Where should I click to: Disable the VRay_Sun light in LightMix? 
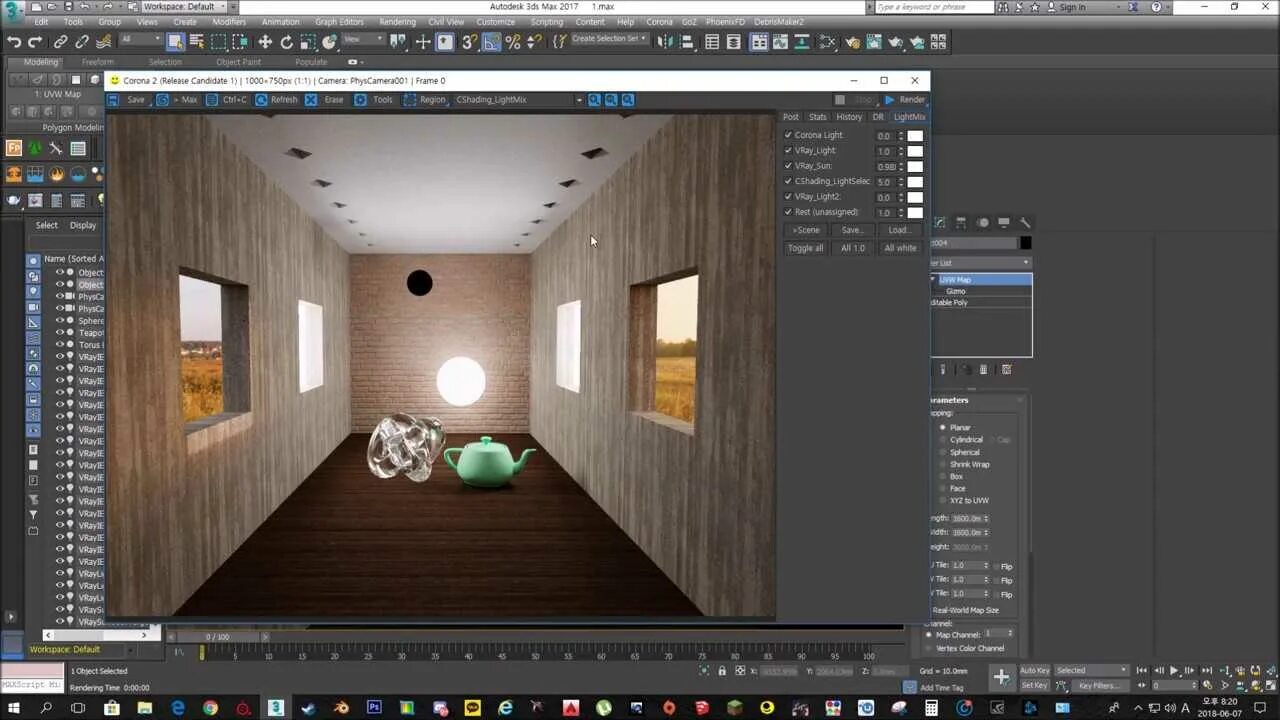[x=789, y=165]
